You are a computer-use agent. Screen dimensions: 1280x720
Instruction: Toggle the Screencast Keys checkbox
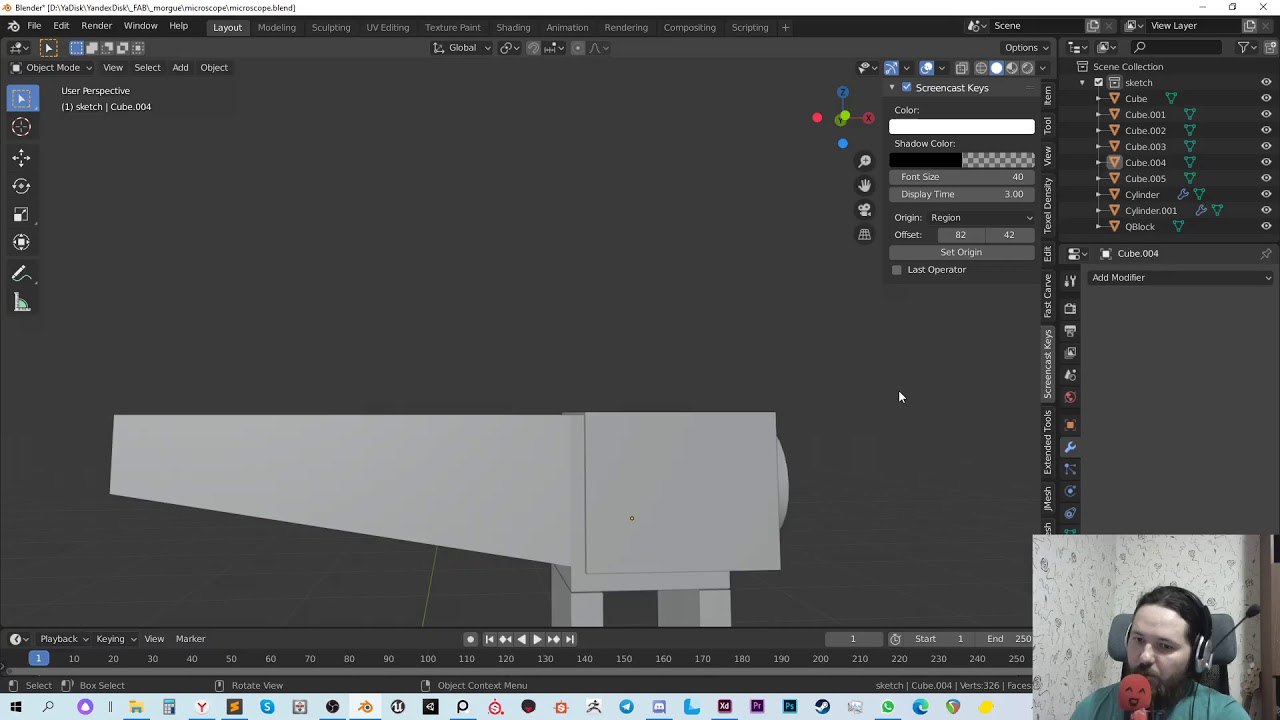point(907,88)
